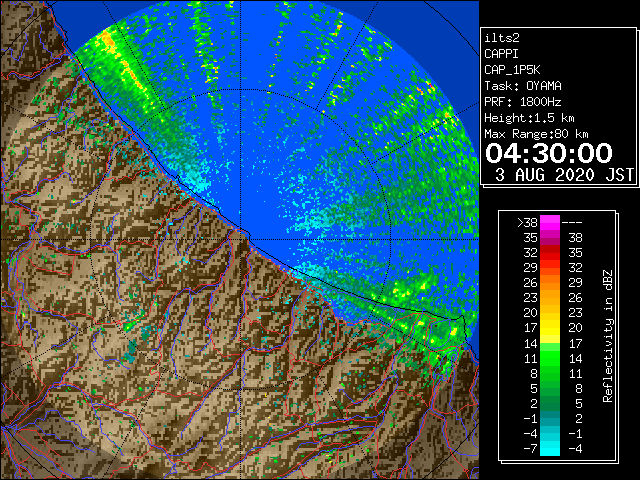
Task: Pick the teal -1 to 2 legend swatch
Action: click(x=550, y=418)
